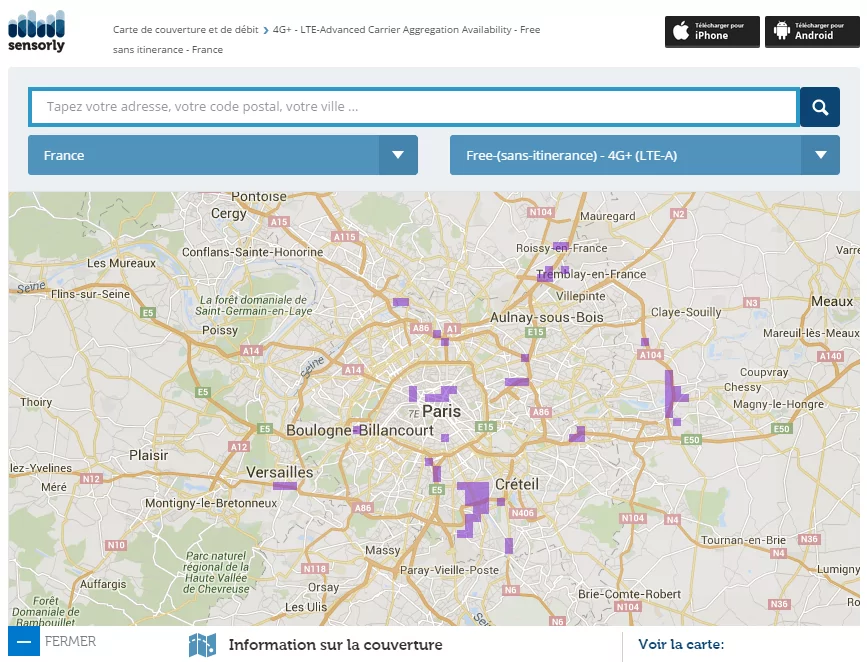
Task: Click the Versailles label on the map
Action: pyautogui.click(x=279, y=472)
